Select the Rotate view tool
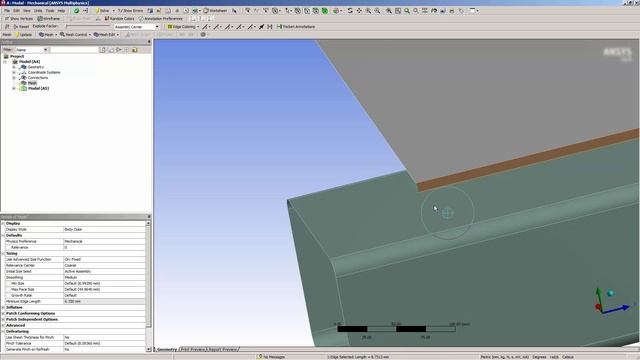 (350, 11)
